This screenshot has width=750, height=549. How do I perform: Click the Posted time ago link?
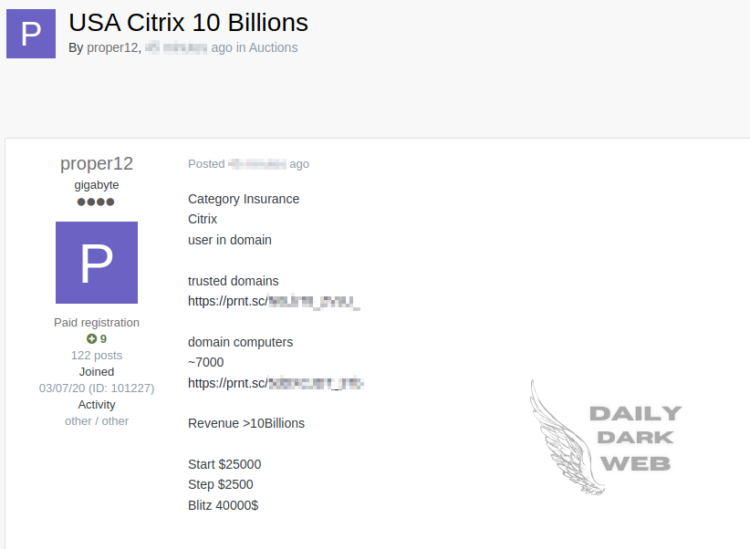249,164
